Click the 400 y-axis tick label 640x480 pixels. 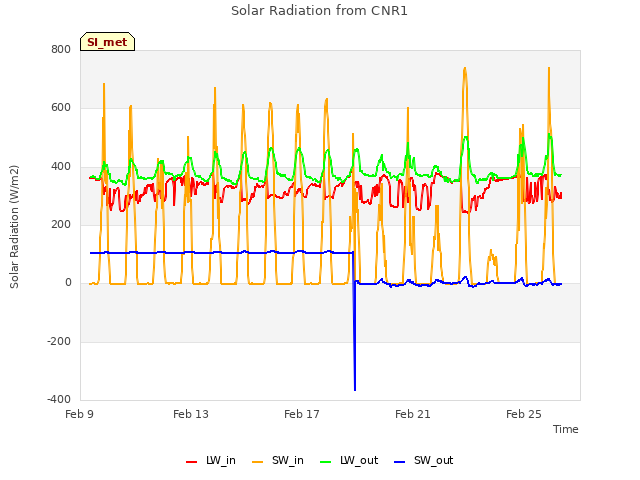point(61,167)
